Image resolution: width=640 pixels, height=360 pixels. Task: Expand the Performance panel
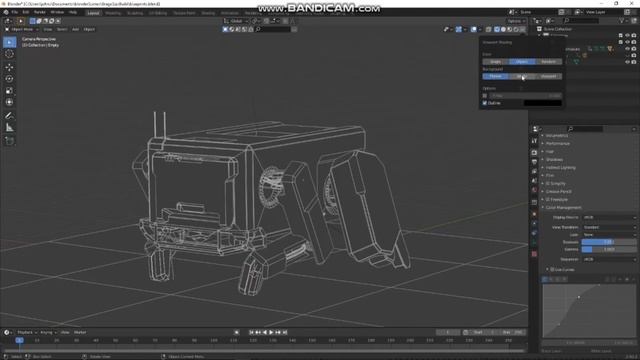pyautogui.click(x=557, y=144)
